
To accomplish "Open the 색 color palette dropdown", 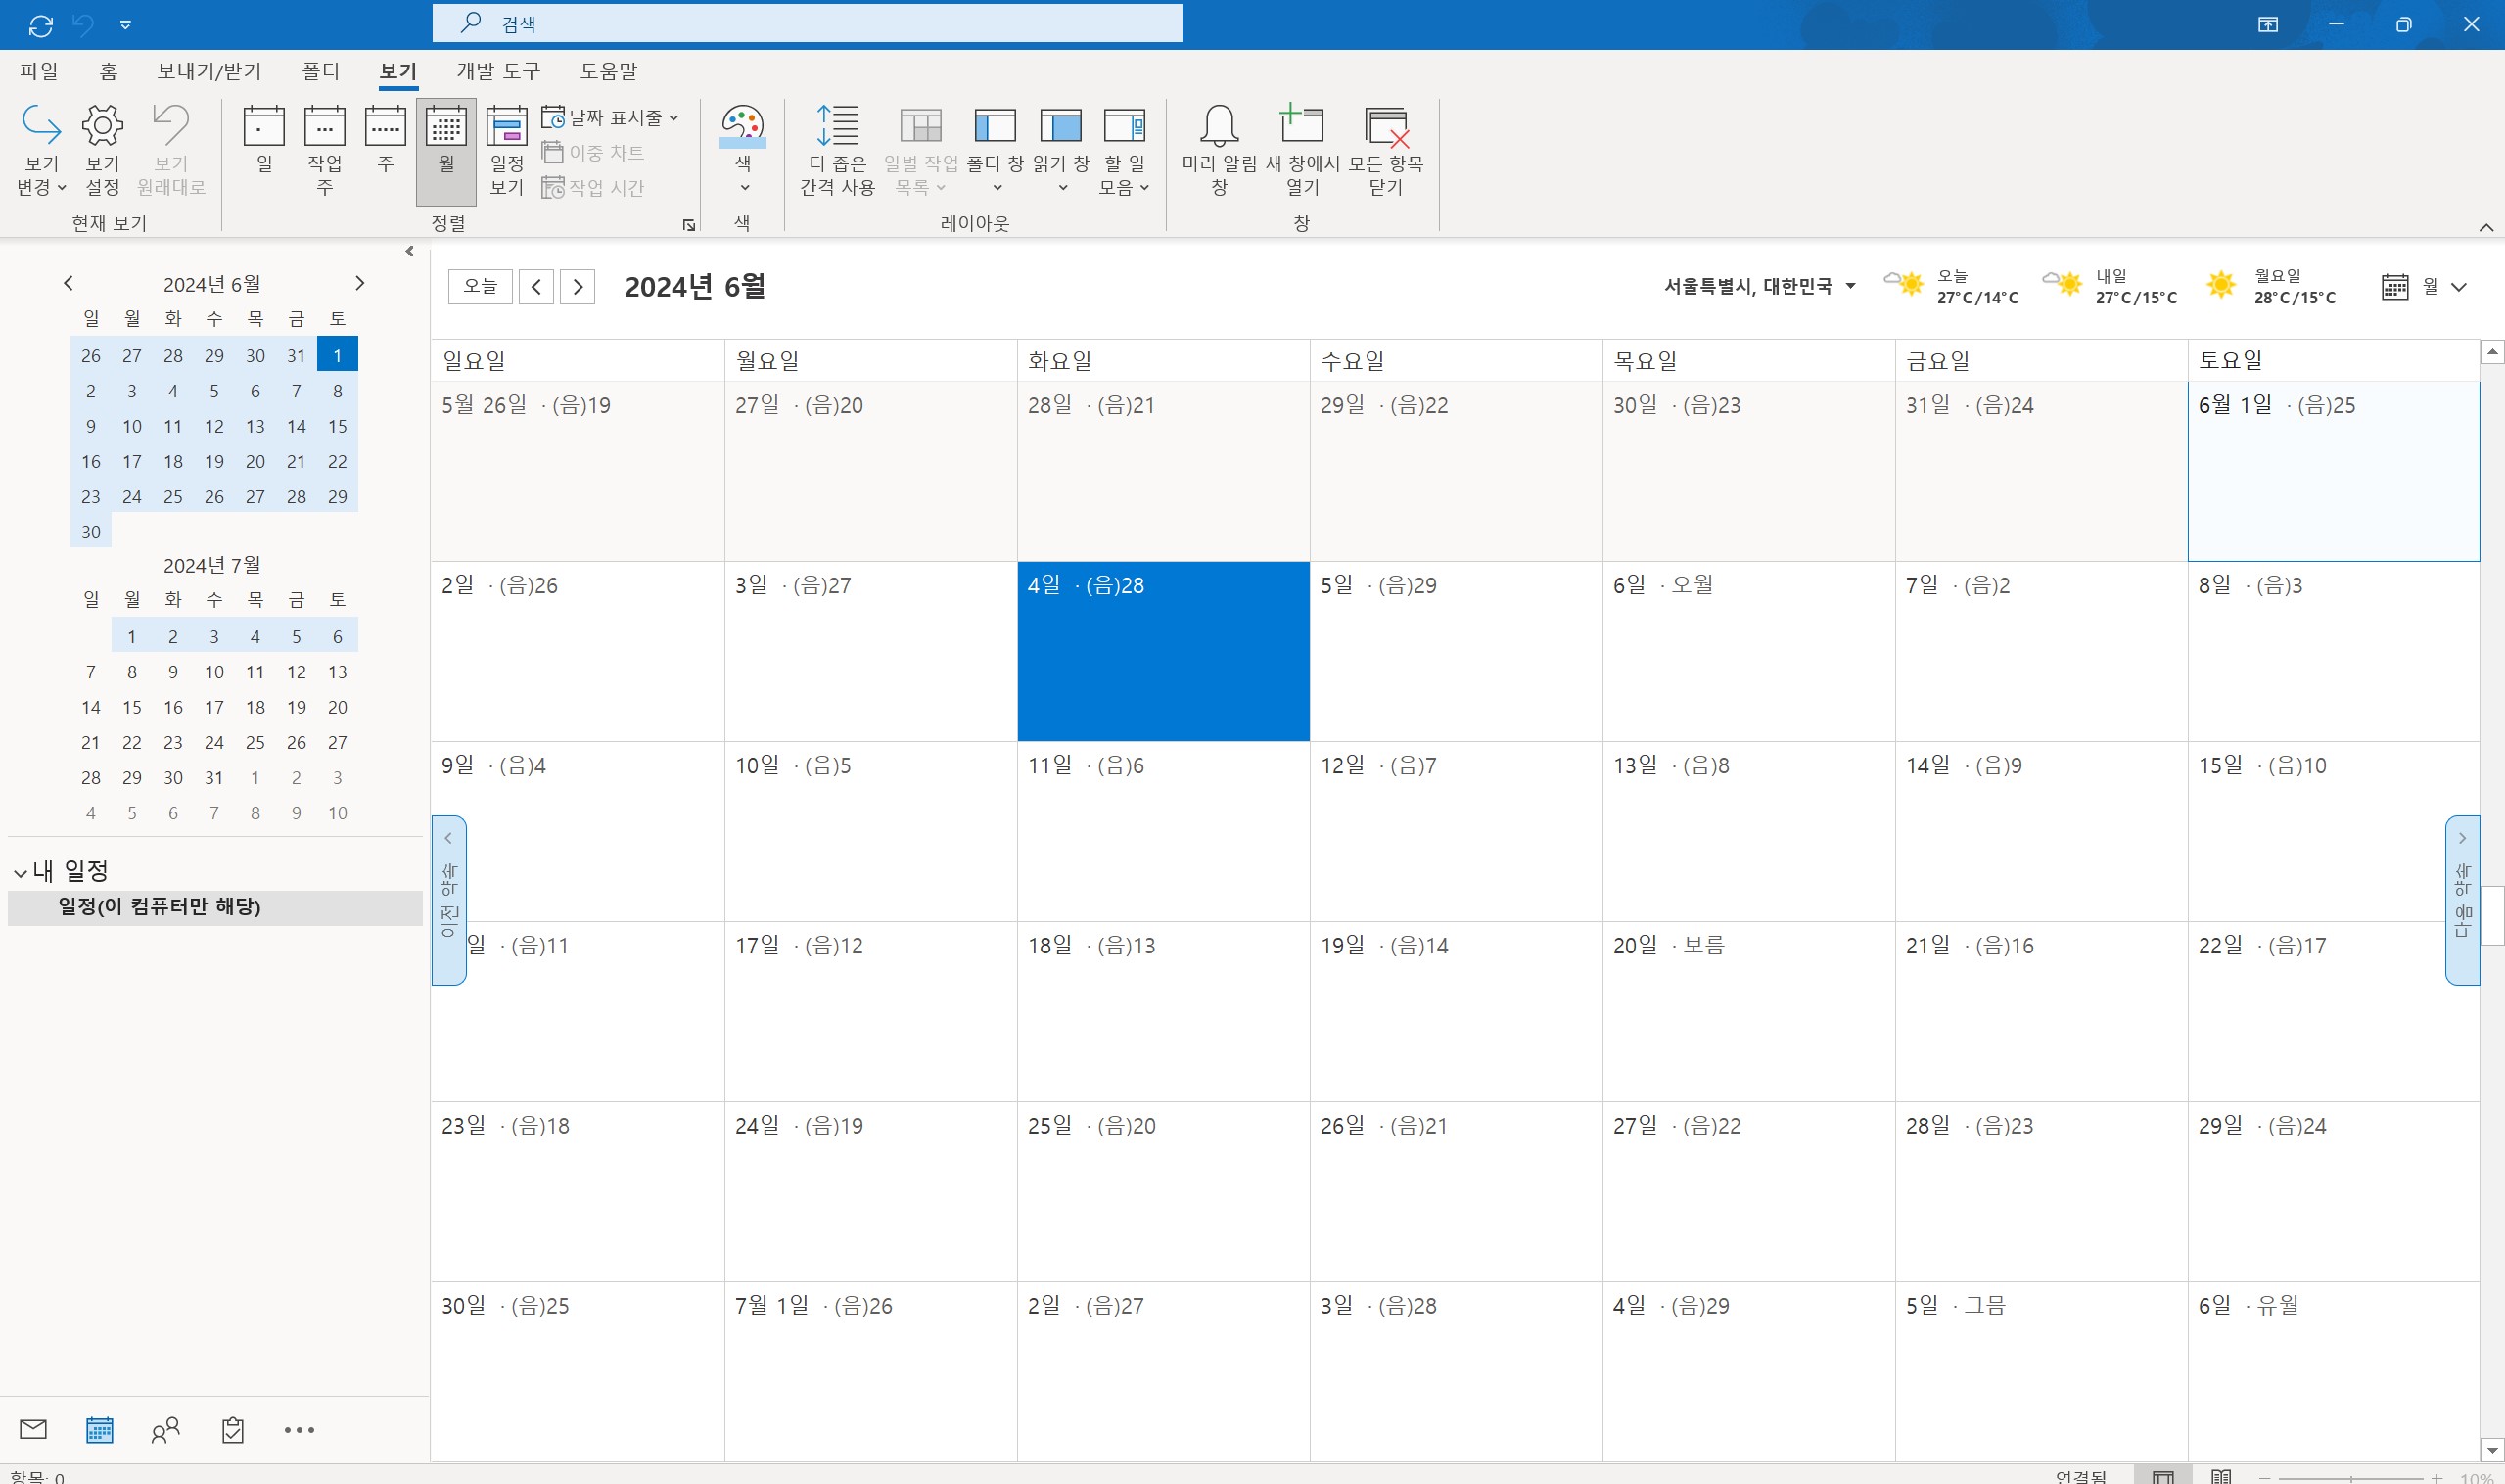I will click(743, 150).
